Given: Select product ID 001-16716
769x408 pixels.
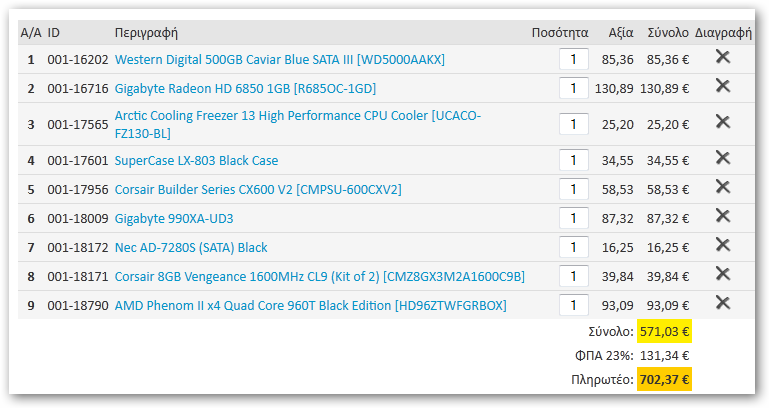Looking at the screenshot, I should tap(77, 89).
